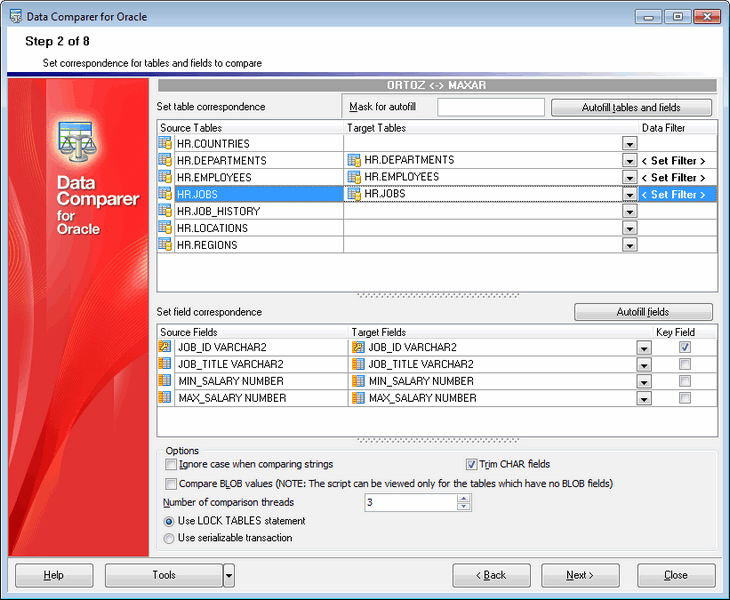The height and width of the screenshot is (600, 730).
Task: Click the Autofill fields button
Action: point(643,312)
